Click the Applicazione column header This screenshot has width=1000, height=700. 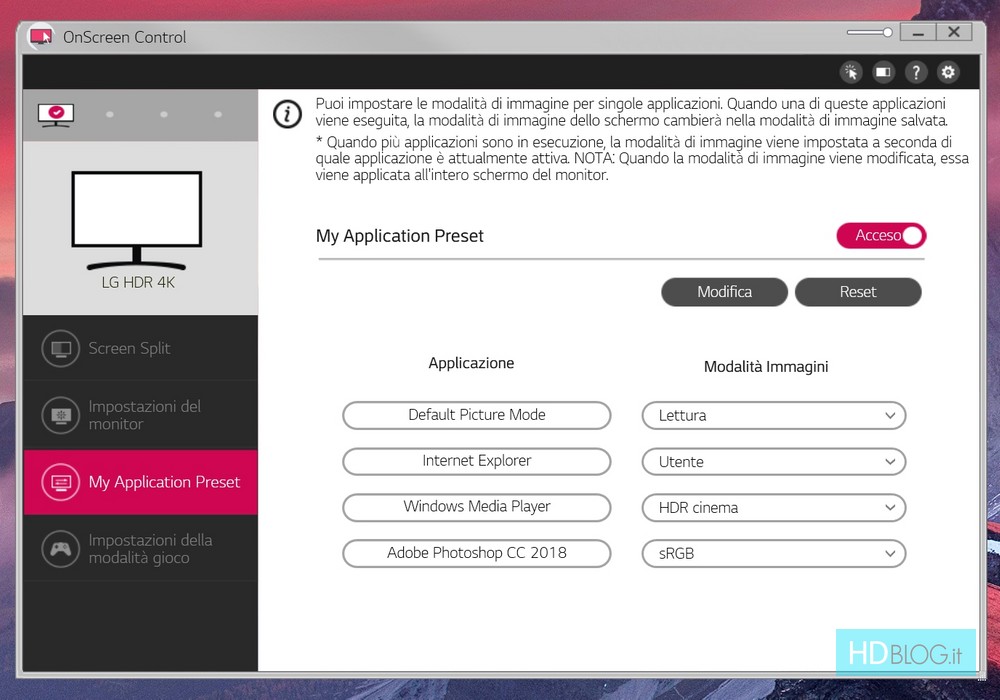pos(471,363)
